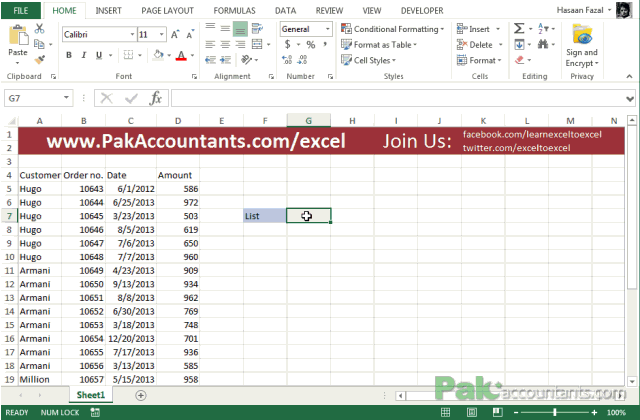
Task: Click the Copy icon
Action: pos(39,44)
